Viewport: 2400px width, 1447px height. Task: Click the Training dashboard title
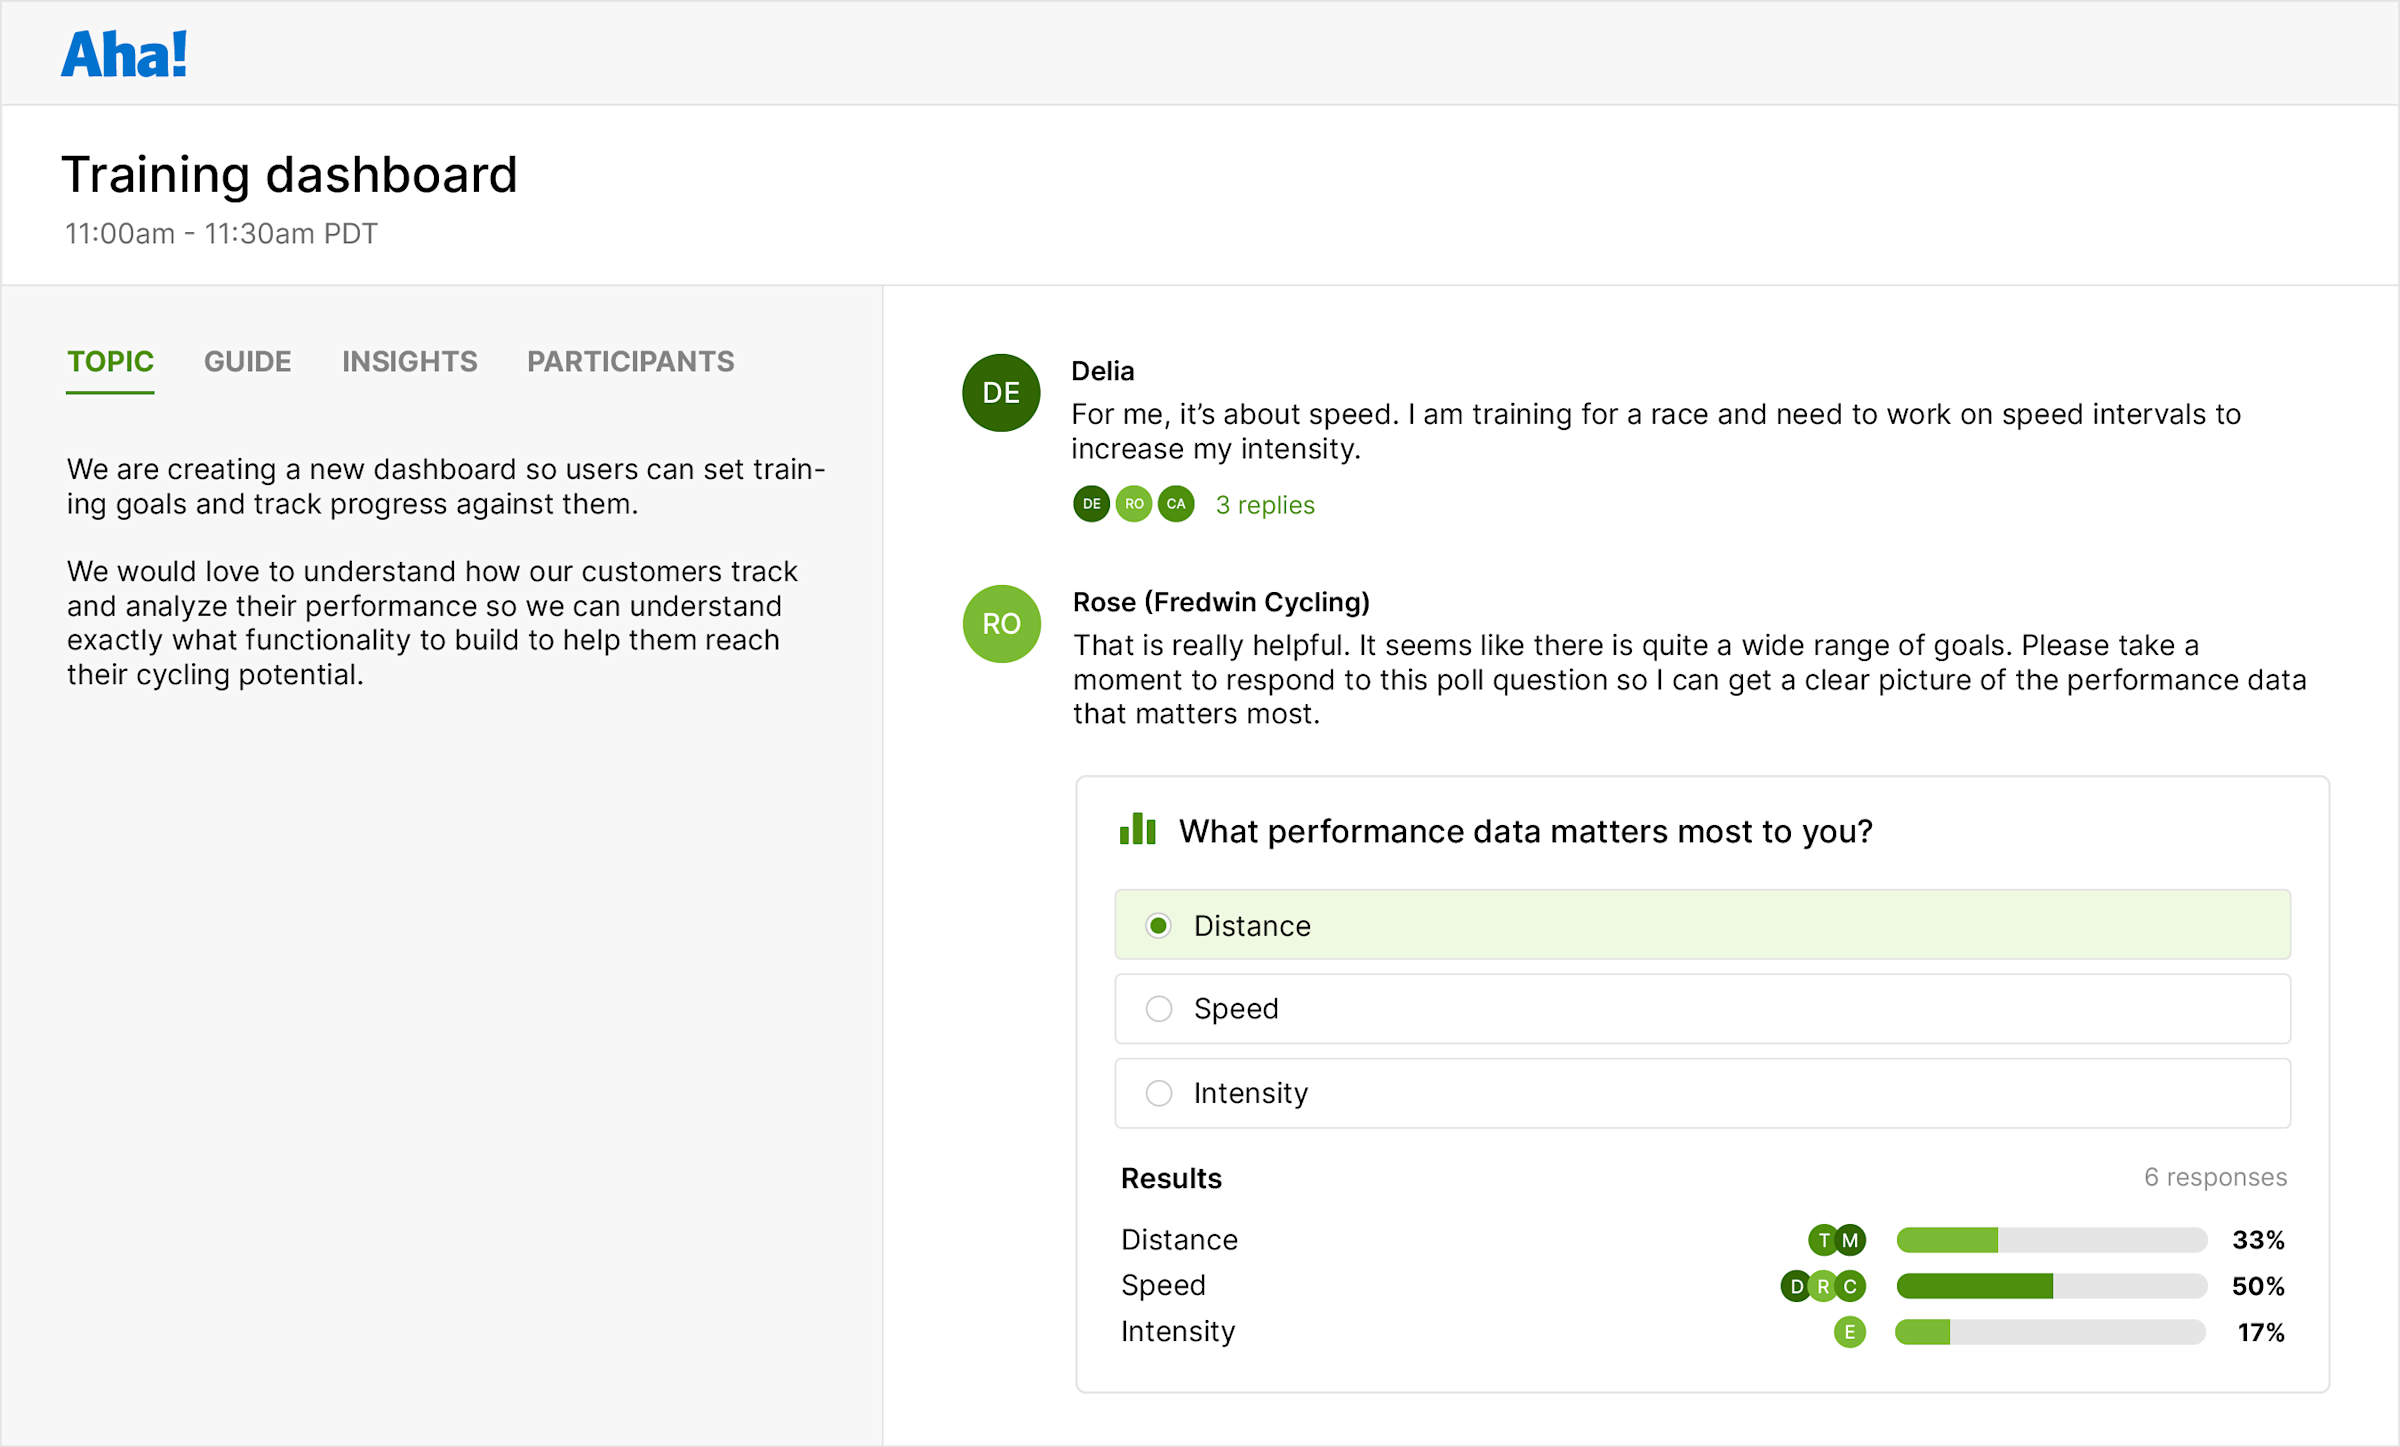pos(290,174)
